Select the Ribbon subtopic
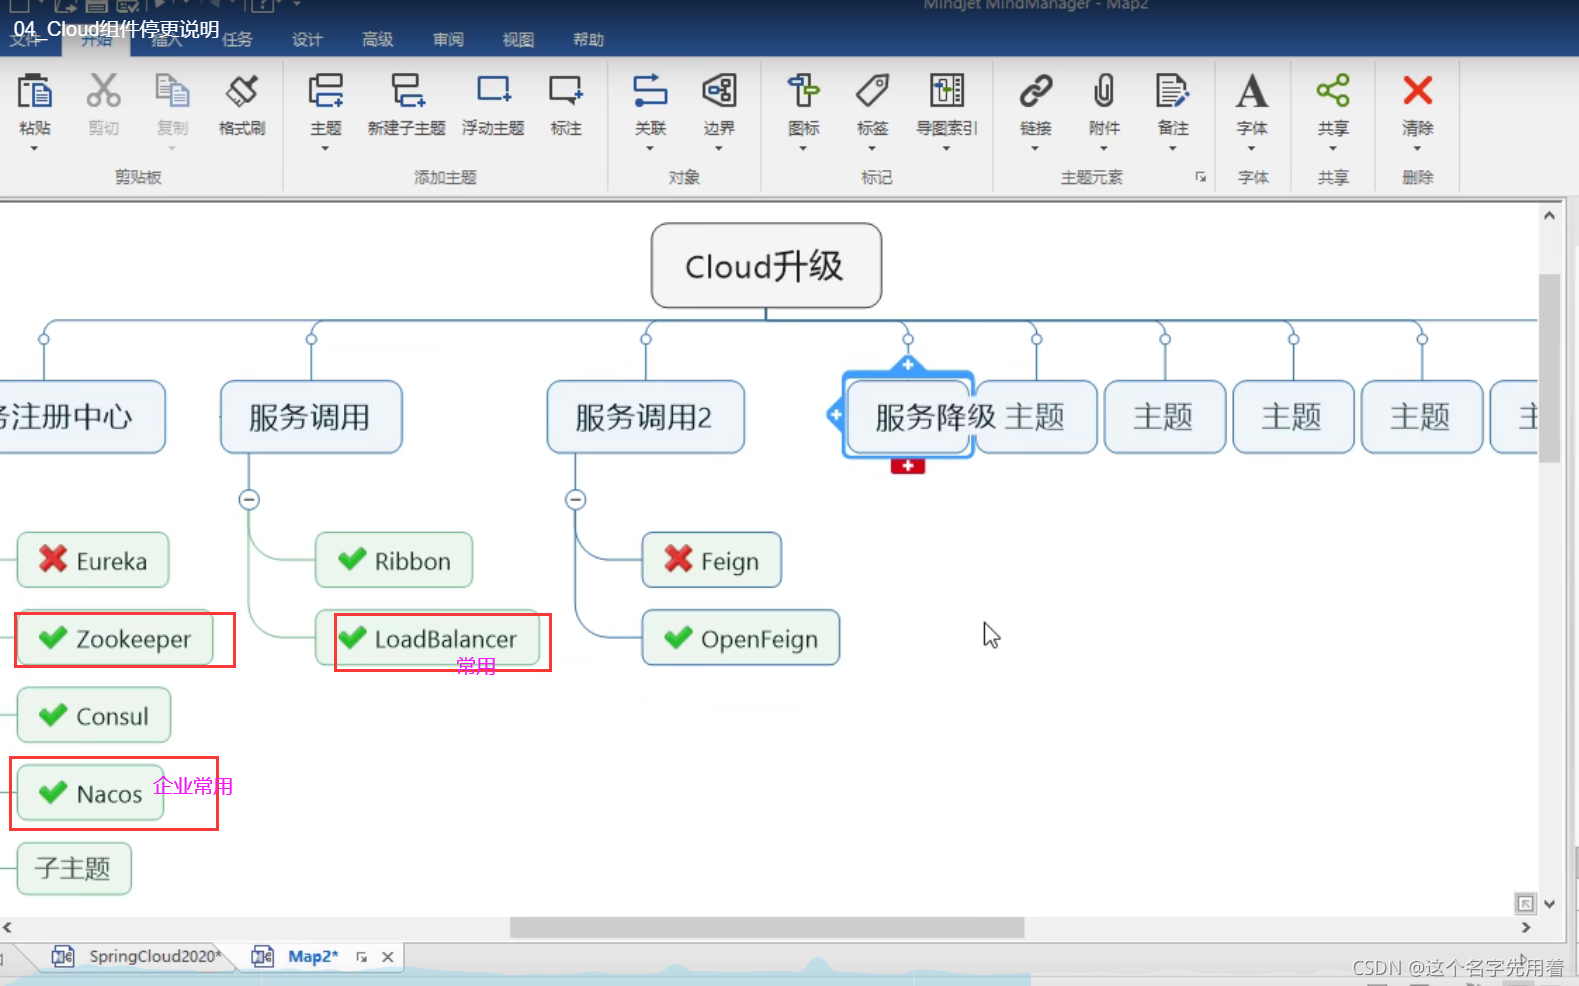Viewport: 1579px width, 986px height. (x=394, y=560)
